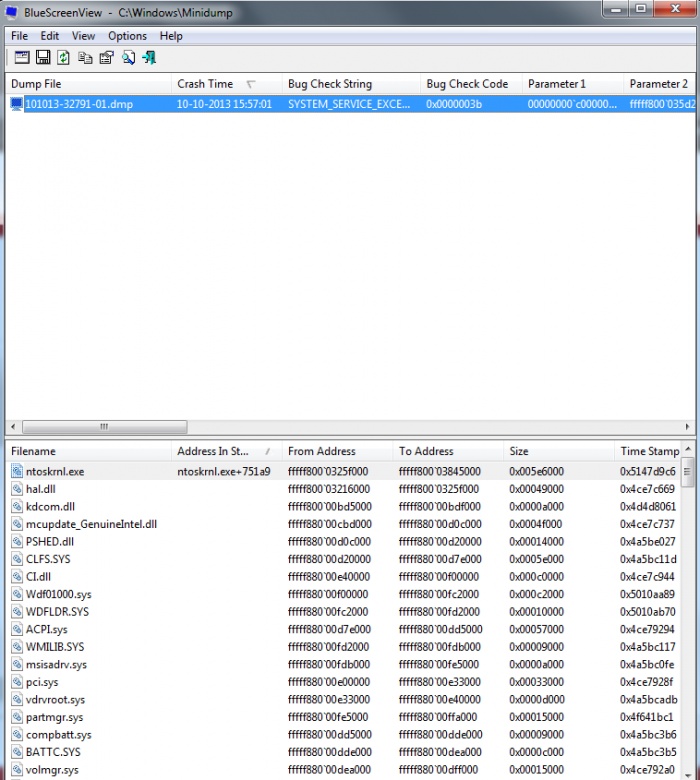Viewport: 700px width, 780px height.
Task: Click the kdcom.dll file icon
Action: (17, 506)
